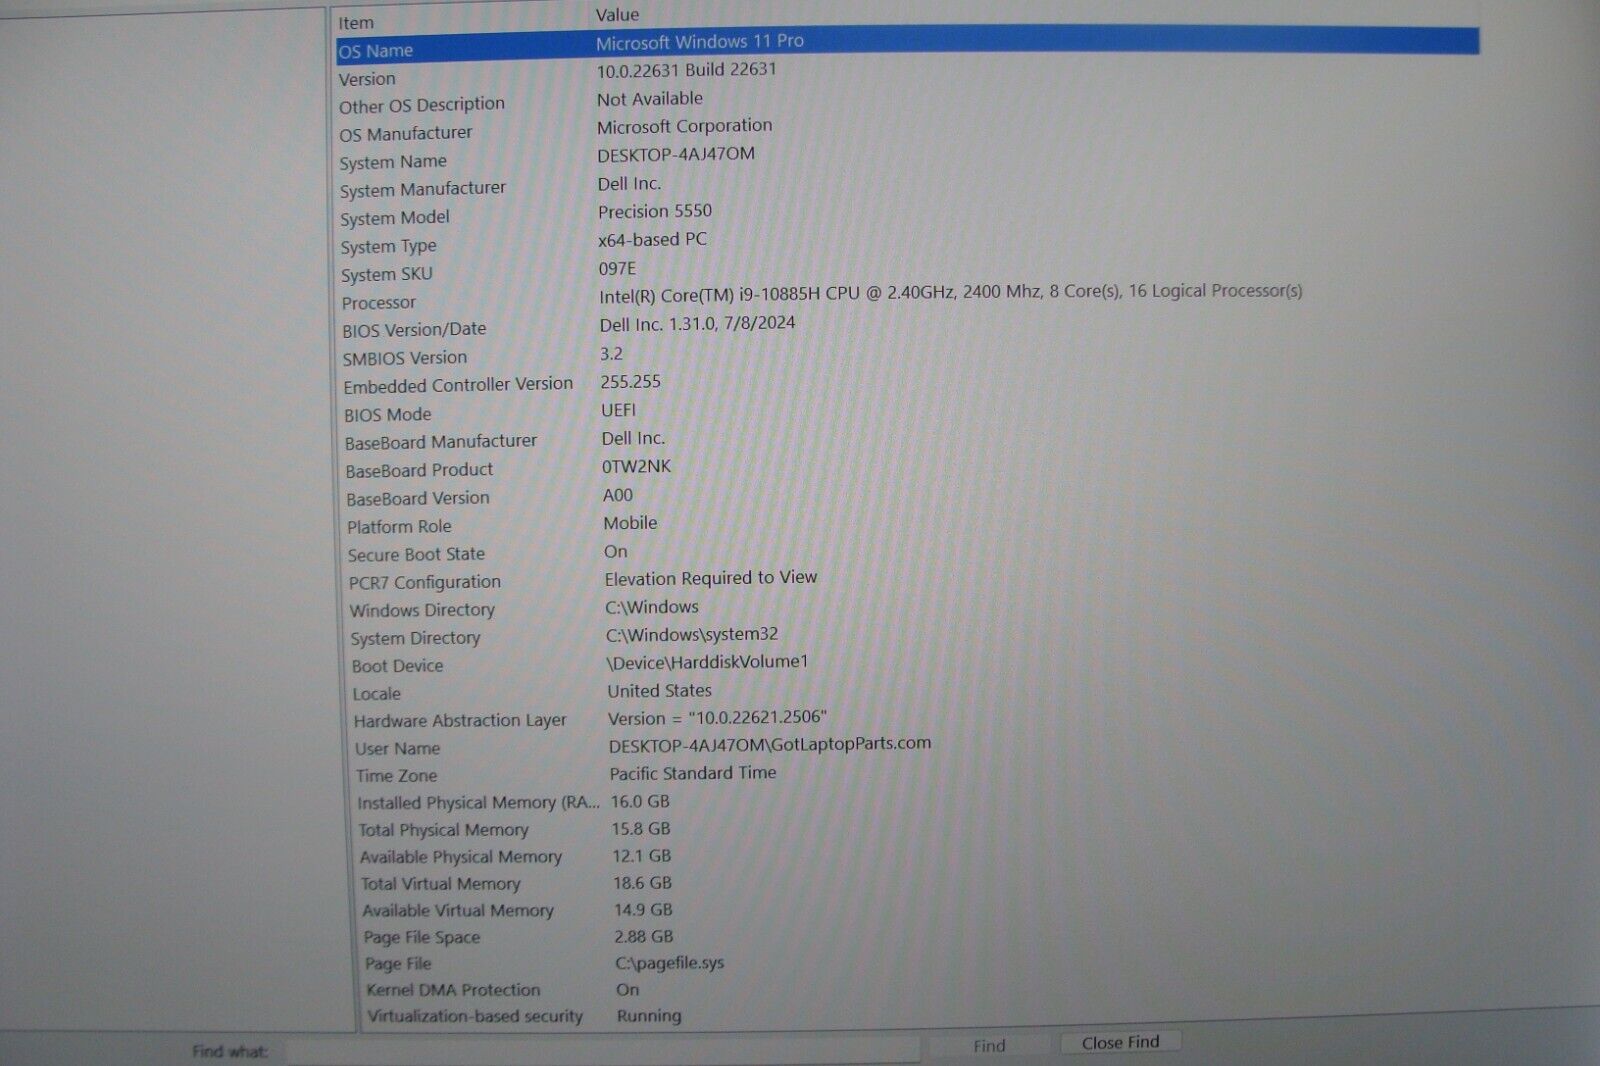The height and width of the screenshot is (1066, 1600).
Task: Click the Item column header
Action: pyautogui.click(x=356, y=22)
